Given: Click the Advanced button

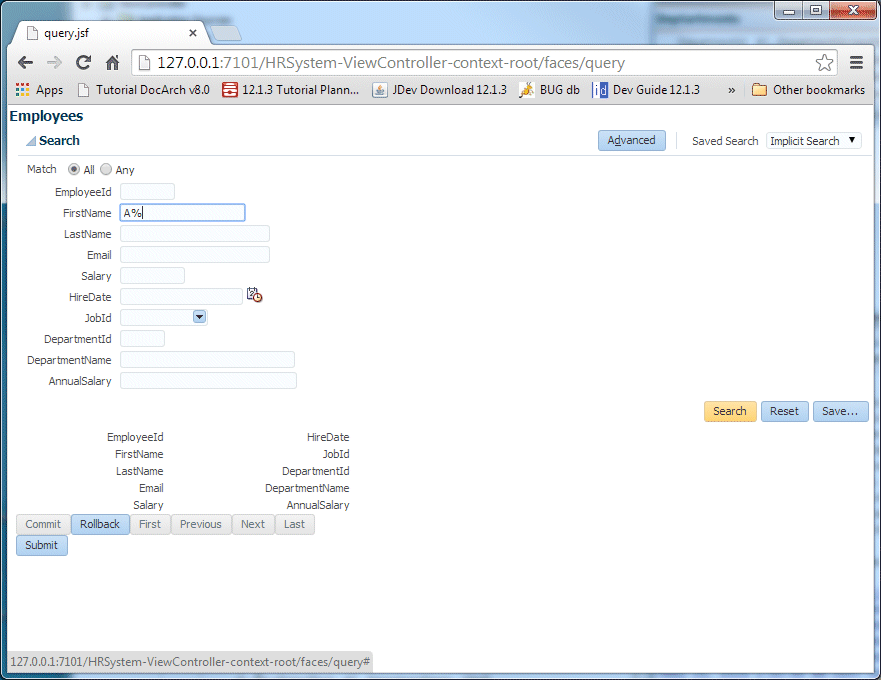Looking at the screenshot, I should point(632,140).
